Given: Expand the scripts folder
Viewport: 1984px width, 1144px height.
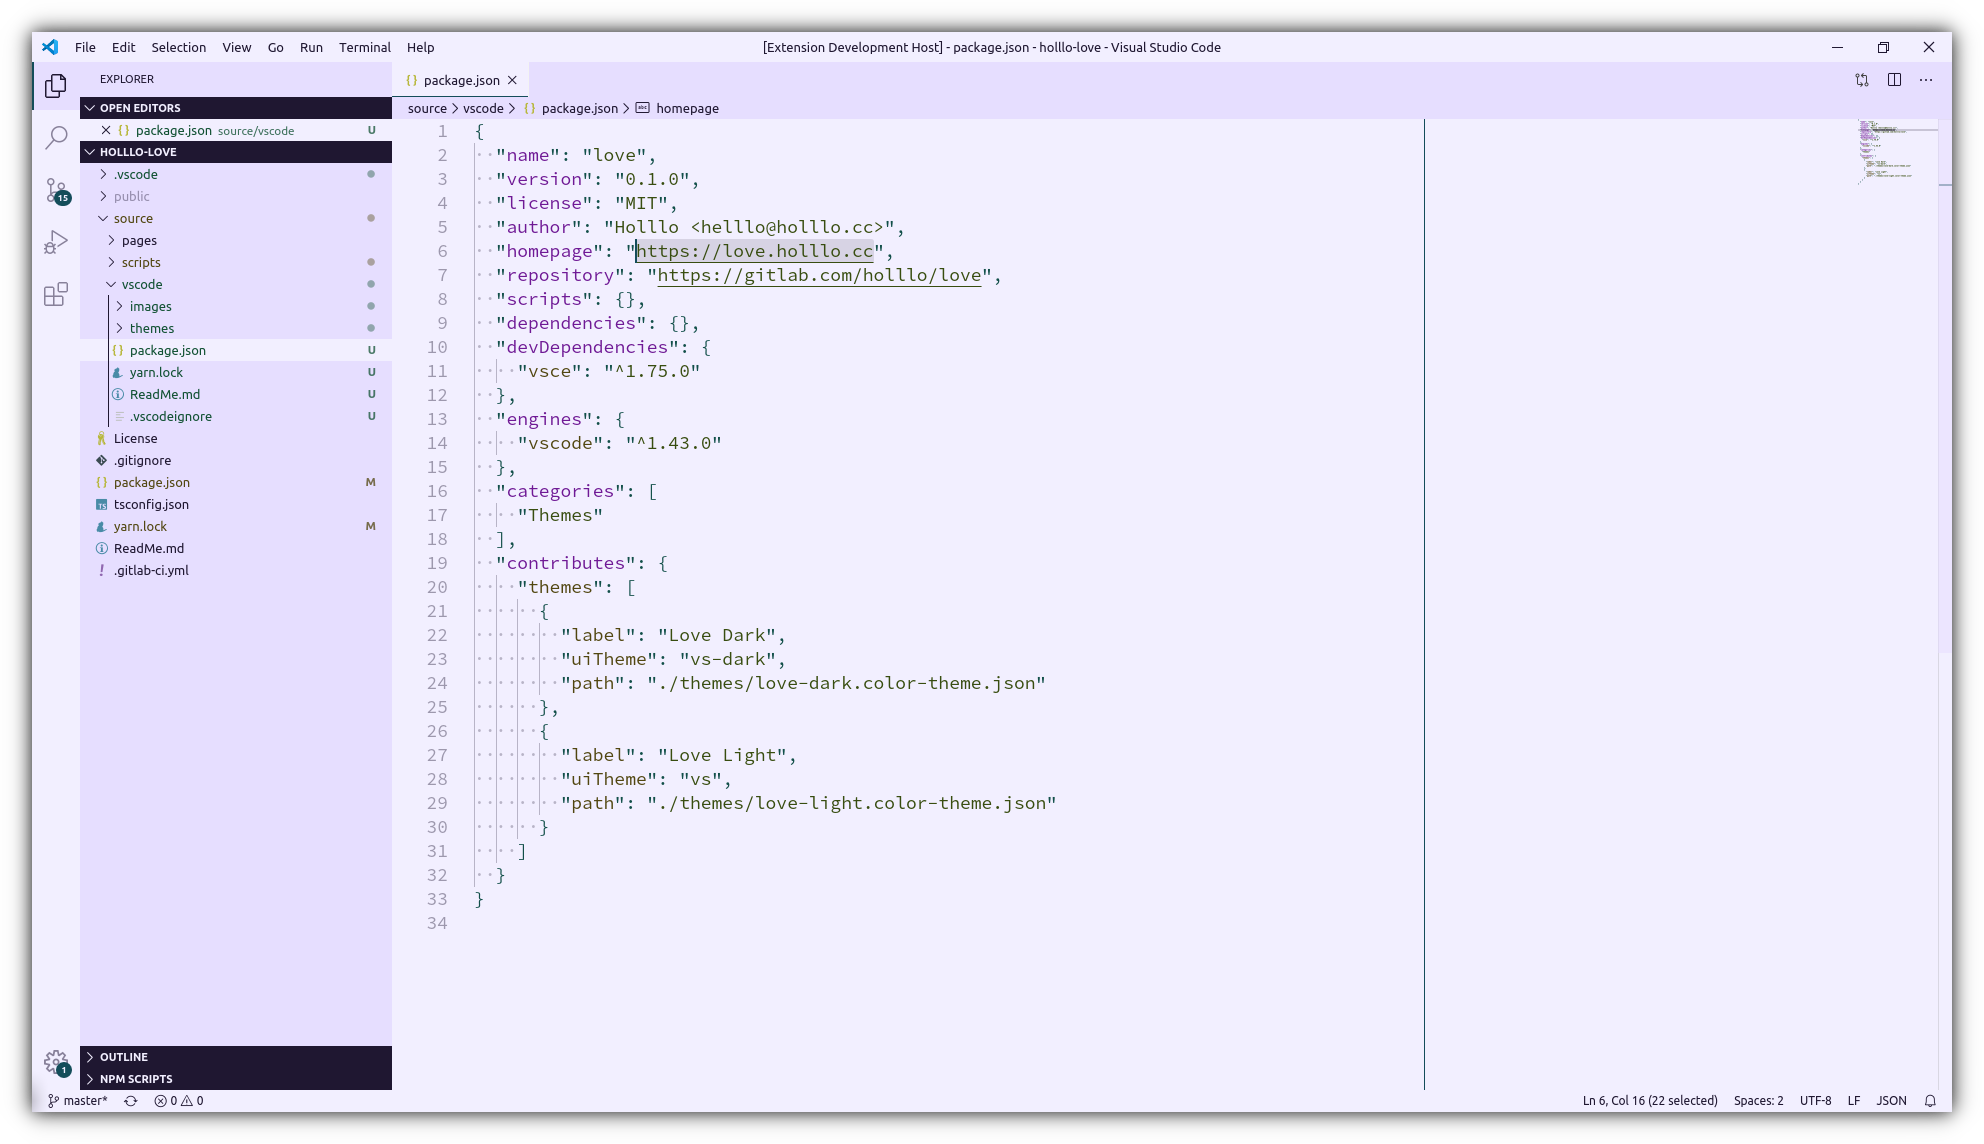Looking at the screenshot, I should coord(236,262).
